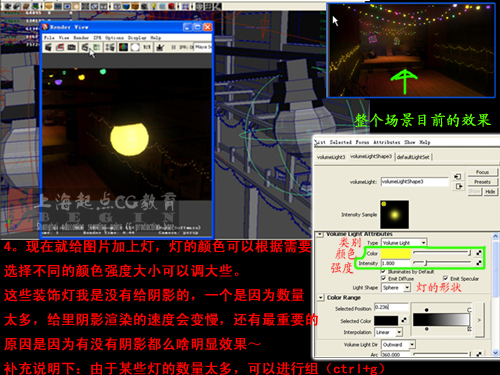The height and width of the screenshot is (375, 500).
Task: Click the IPR render icon in Render View
Action: (x=85, y=48)
